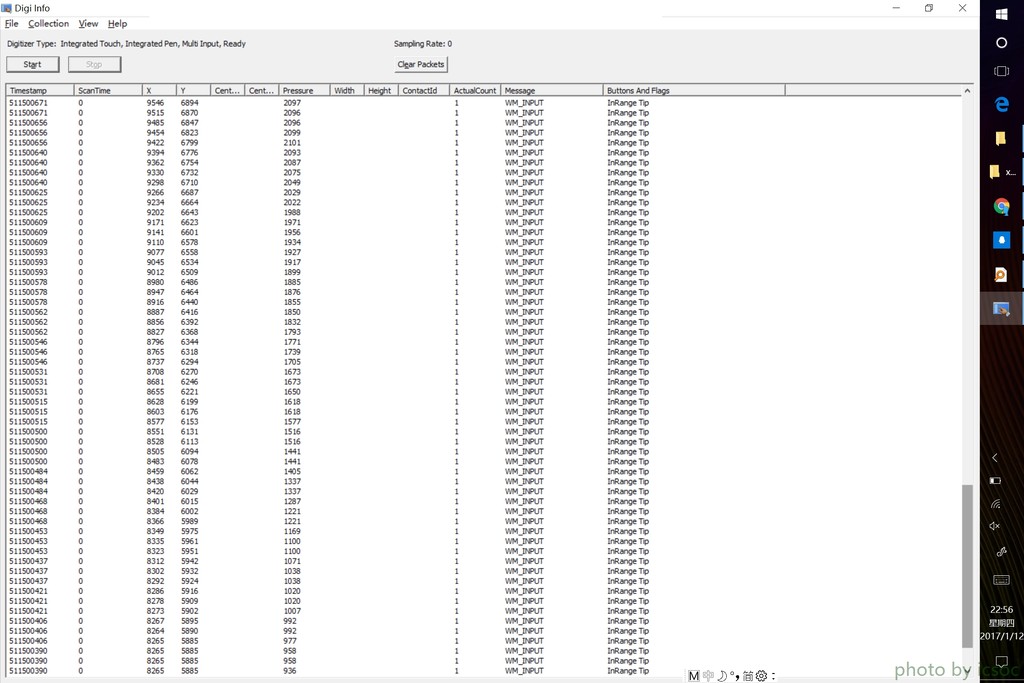Click the ActualCount column header
Viewport: 1024px width, 683px height.
tap(475, 90)
